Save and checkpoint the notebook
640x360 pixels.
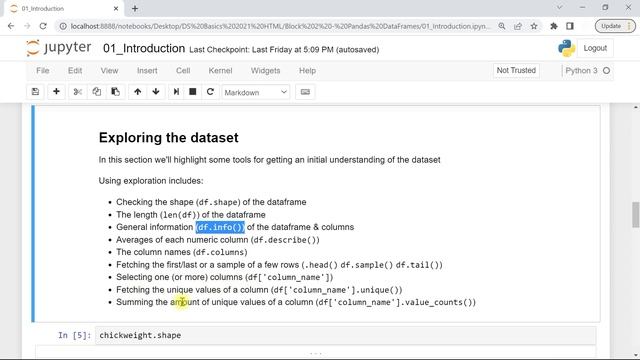tap(36, 92)
